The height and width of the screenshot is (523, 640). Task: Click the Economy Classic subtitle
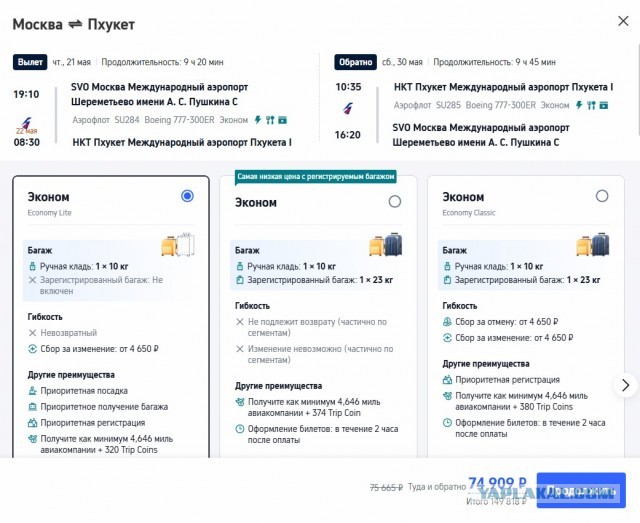pyautogui.click(x=469, y=213)
